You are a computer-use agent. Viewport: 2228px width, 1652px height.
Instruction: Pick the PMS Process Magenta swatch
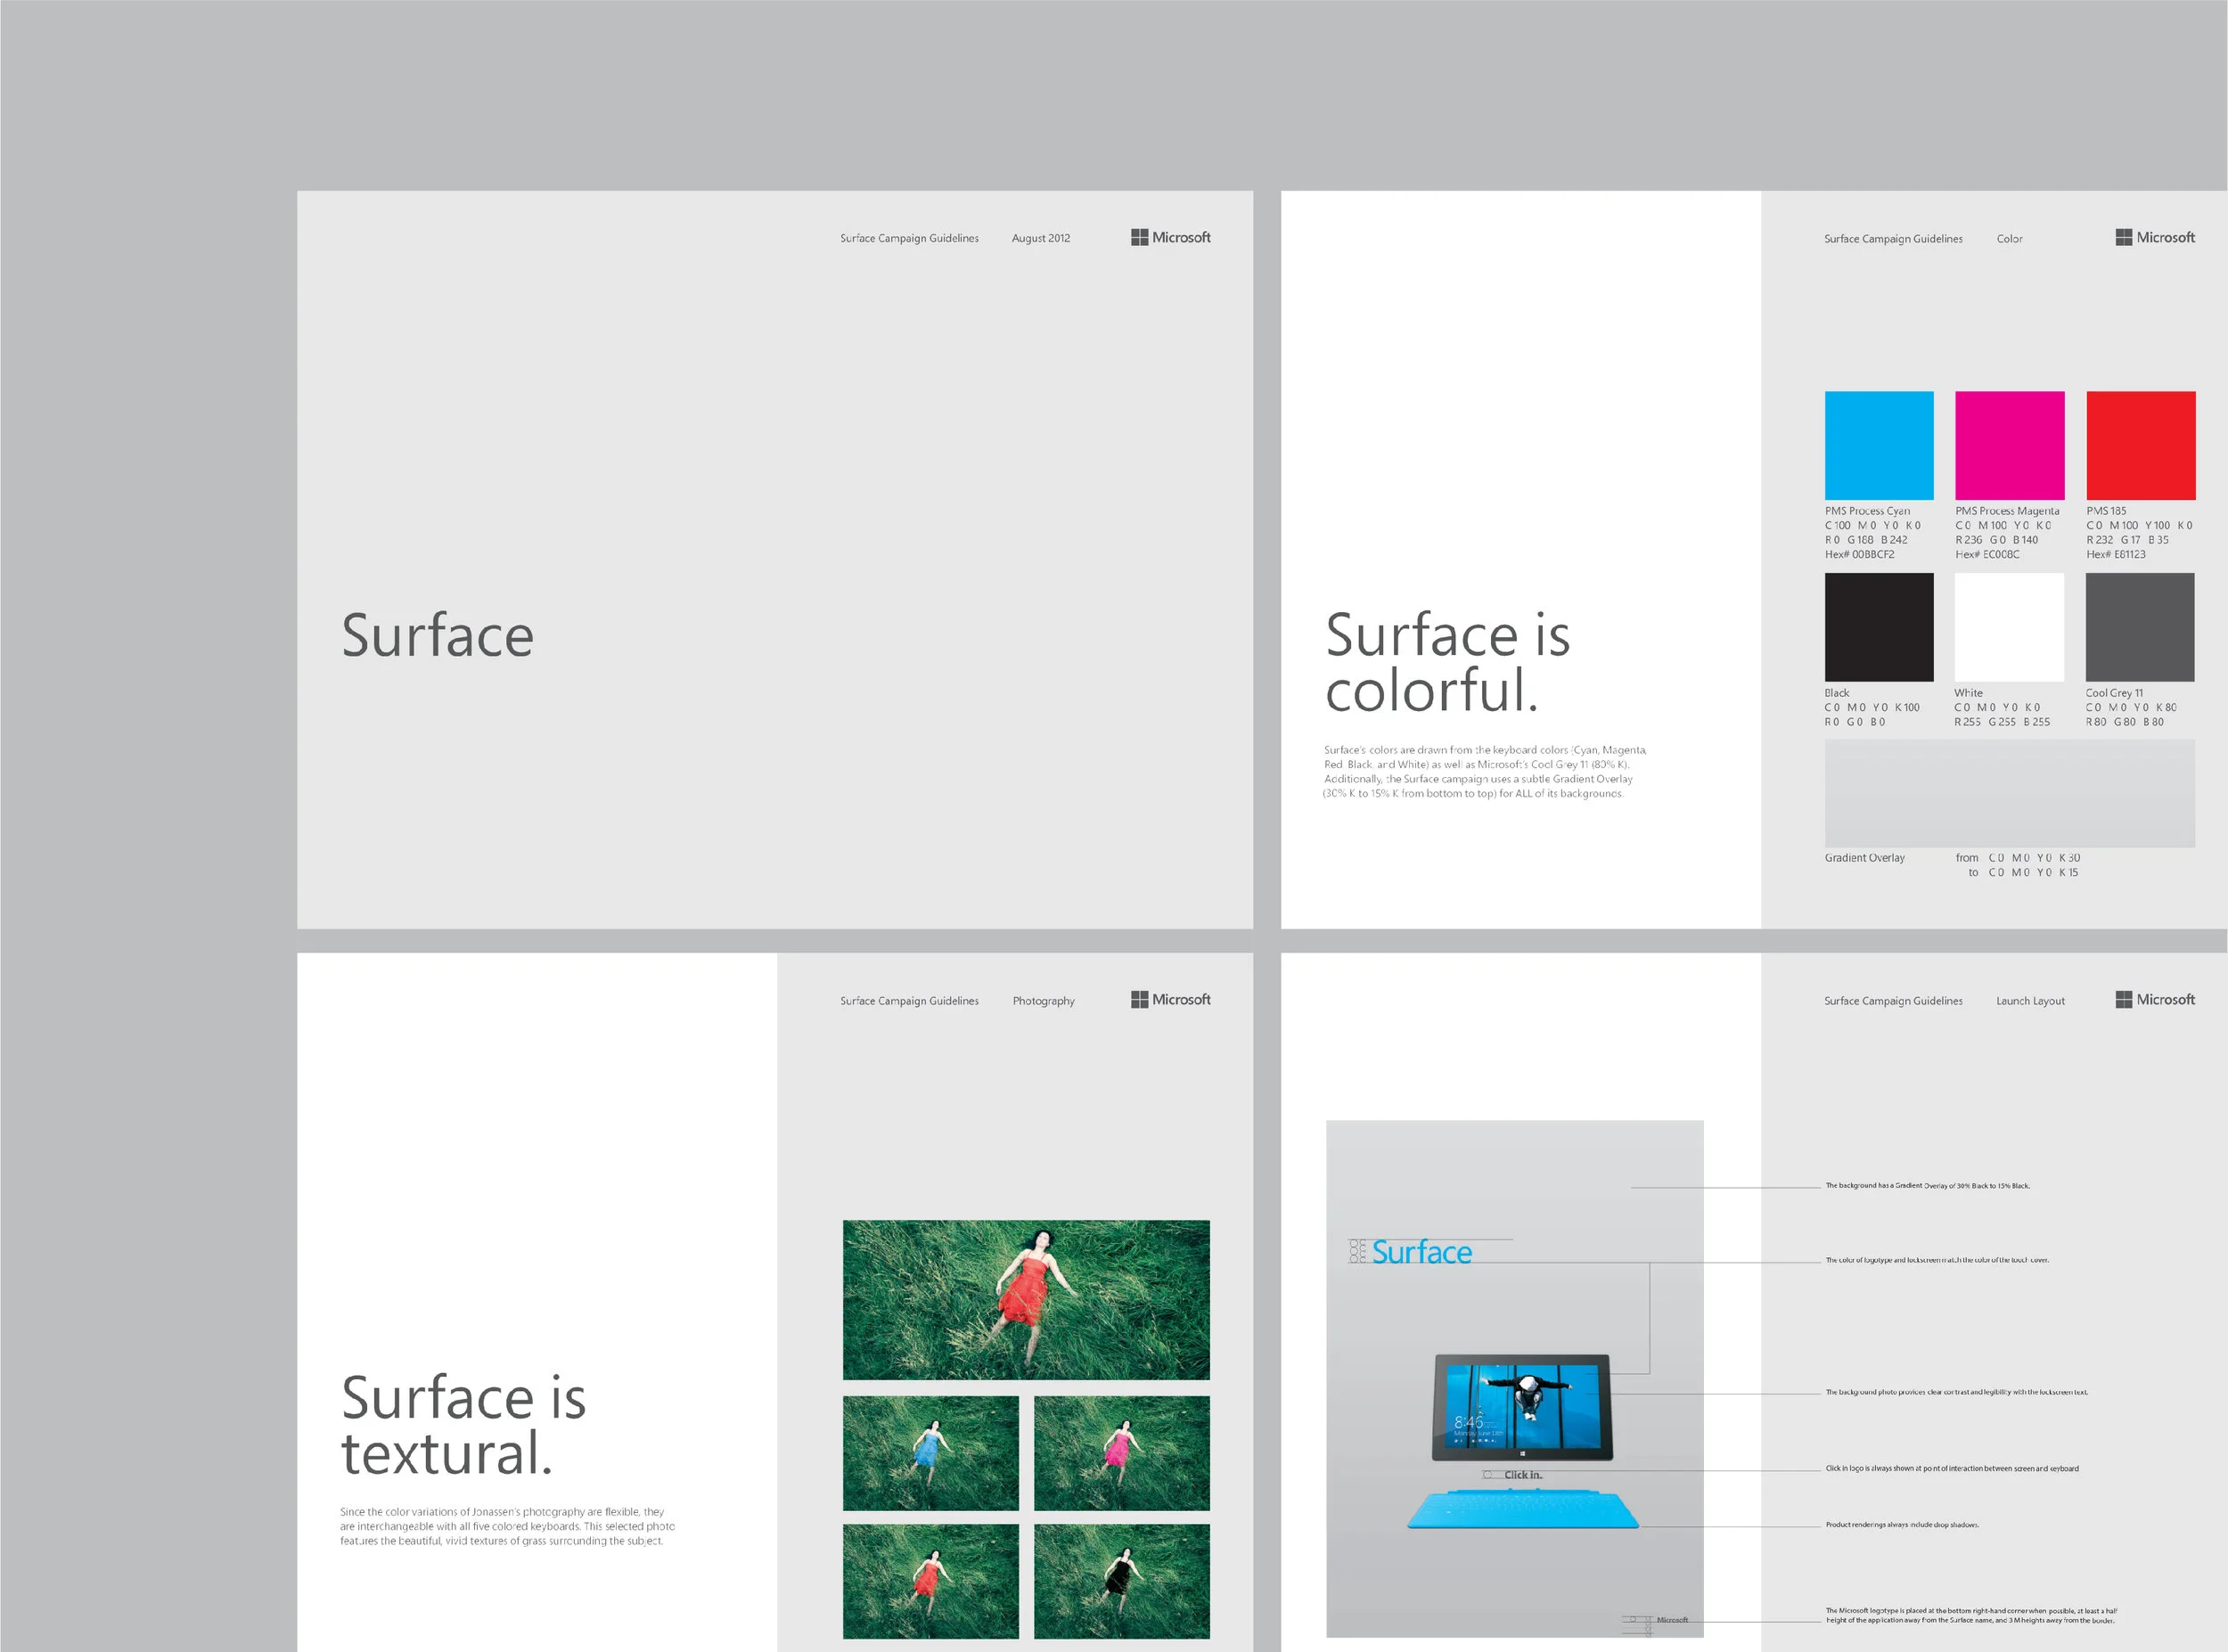2010,445
